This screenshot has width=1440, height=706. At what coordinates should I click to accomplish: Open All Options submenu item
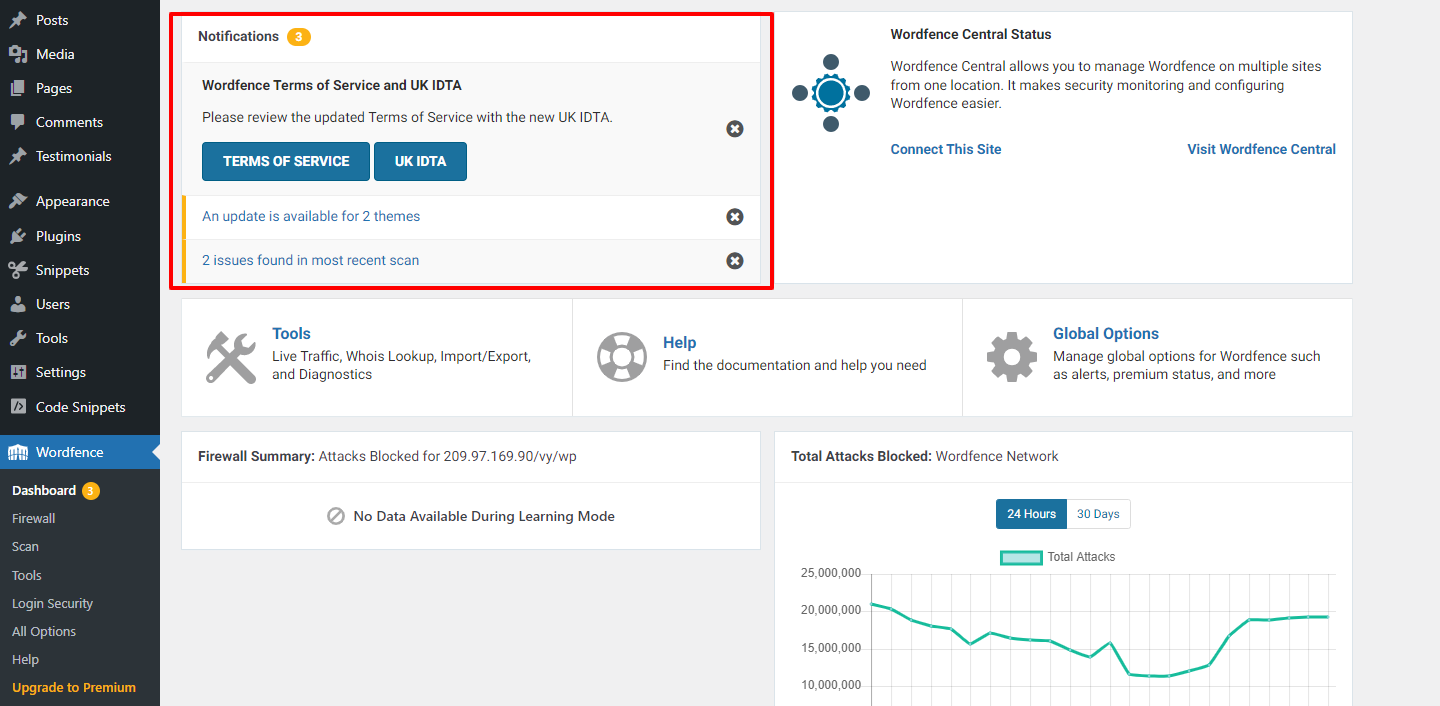tap(44, 632)
